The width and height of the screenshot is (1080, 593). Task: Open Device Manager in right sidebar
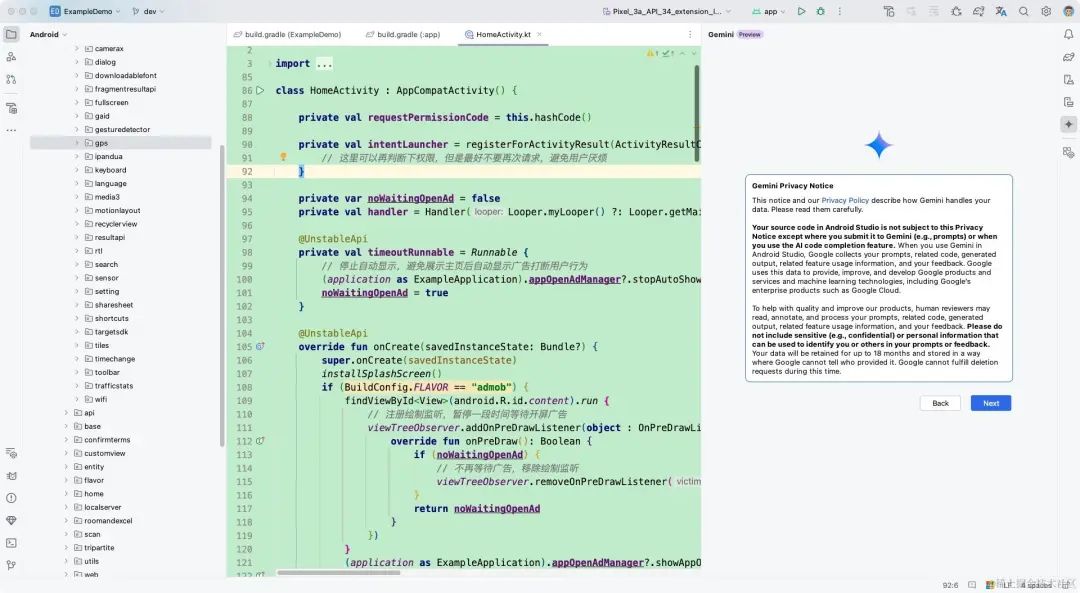click(1068, 79)
